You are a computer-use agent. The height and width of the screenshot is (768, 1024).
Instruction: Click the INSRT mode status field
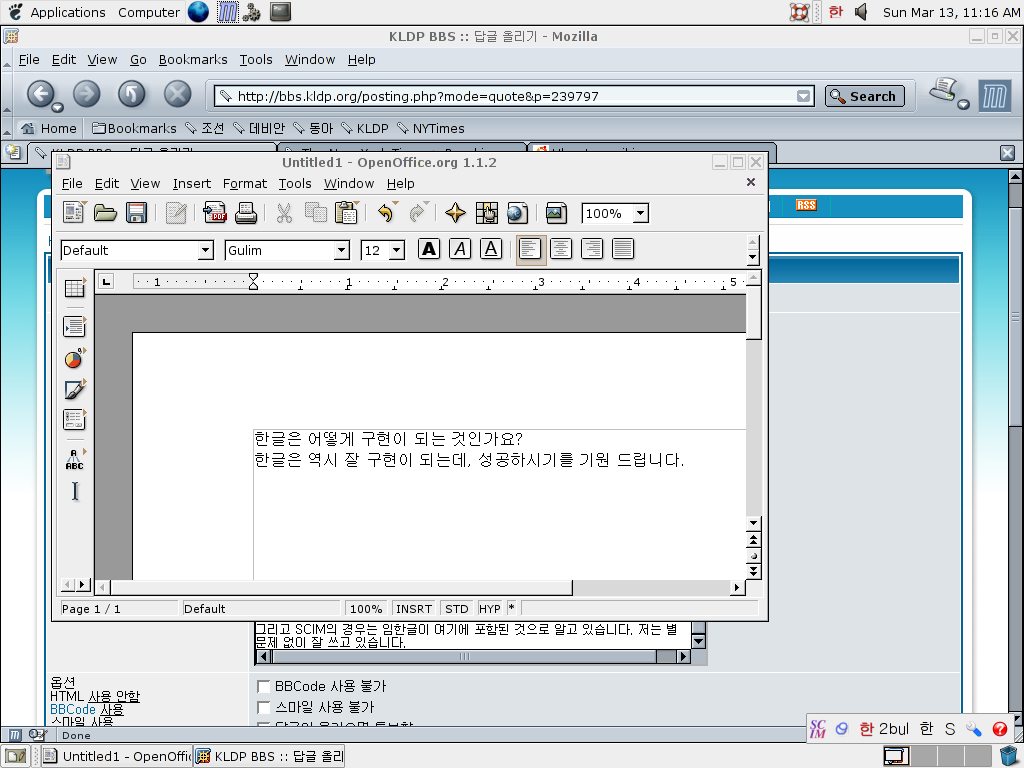point(414,609)
